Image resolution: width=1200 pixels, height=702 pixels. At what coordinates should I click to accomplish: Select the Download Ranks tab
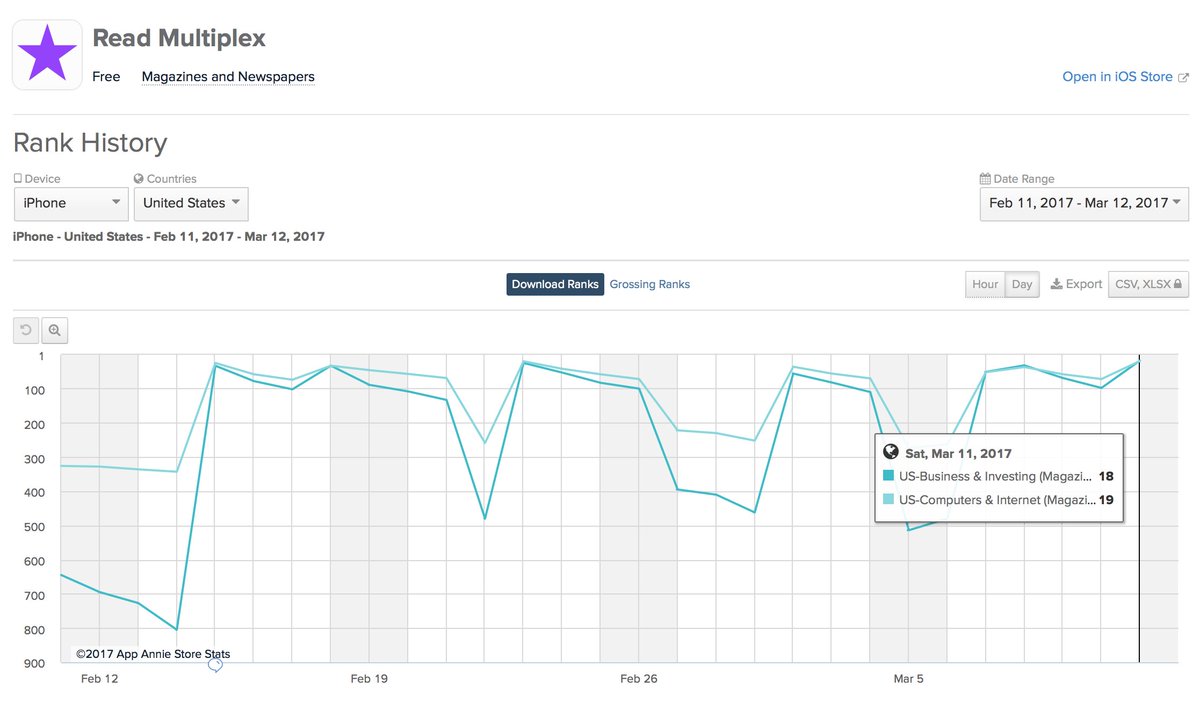click(x=555, y=284)
